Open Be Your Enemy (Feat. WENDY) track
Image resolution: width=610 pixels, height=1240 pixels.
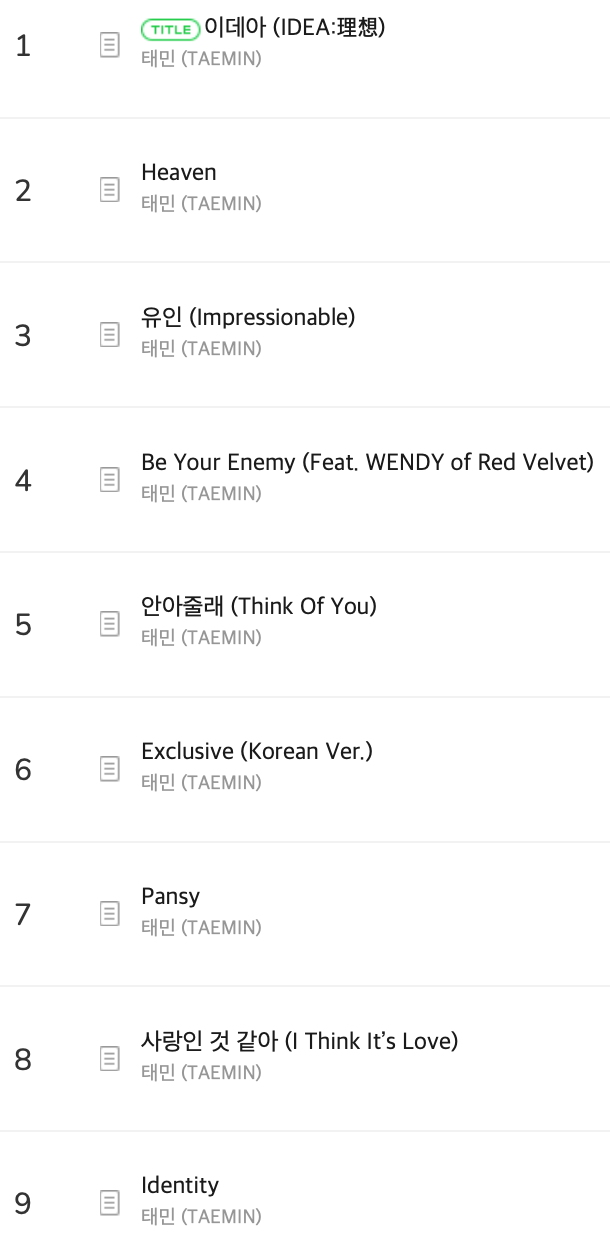(368, 462)
